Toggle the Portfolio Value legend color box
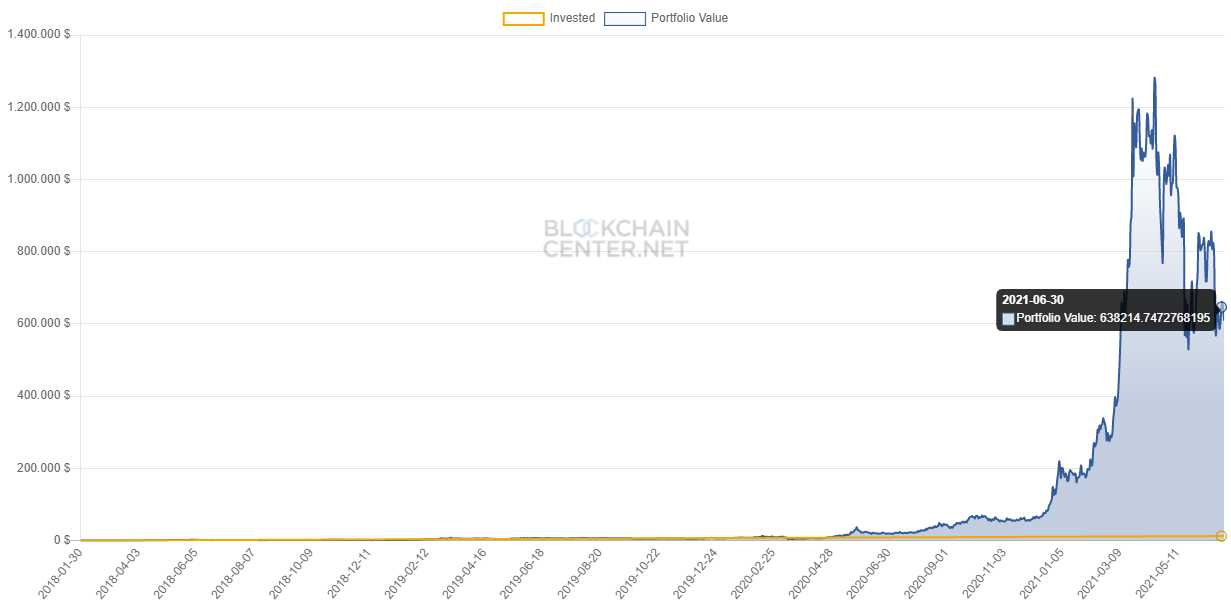Image resolution: width=1231 pixels, height=608 pixels. coord(624,18)
